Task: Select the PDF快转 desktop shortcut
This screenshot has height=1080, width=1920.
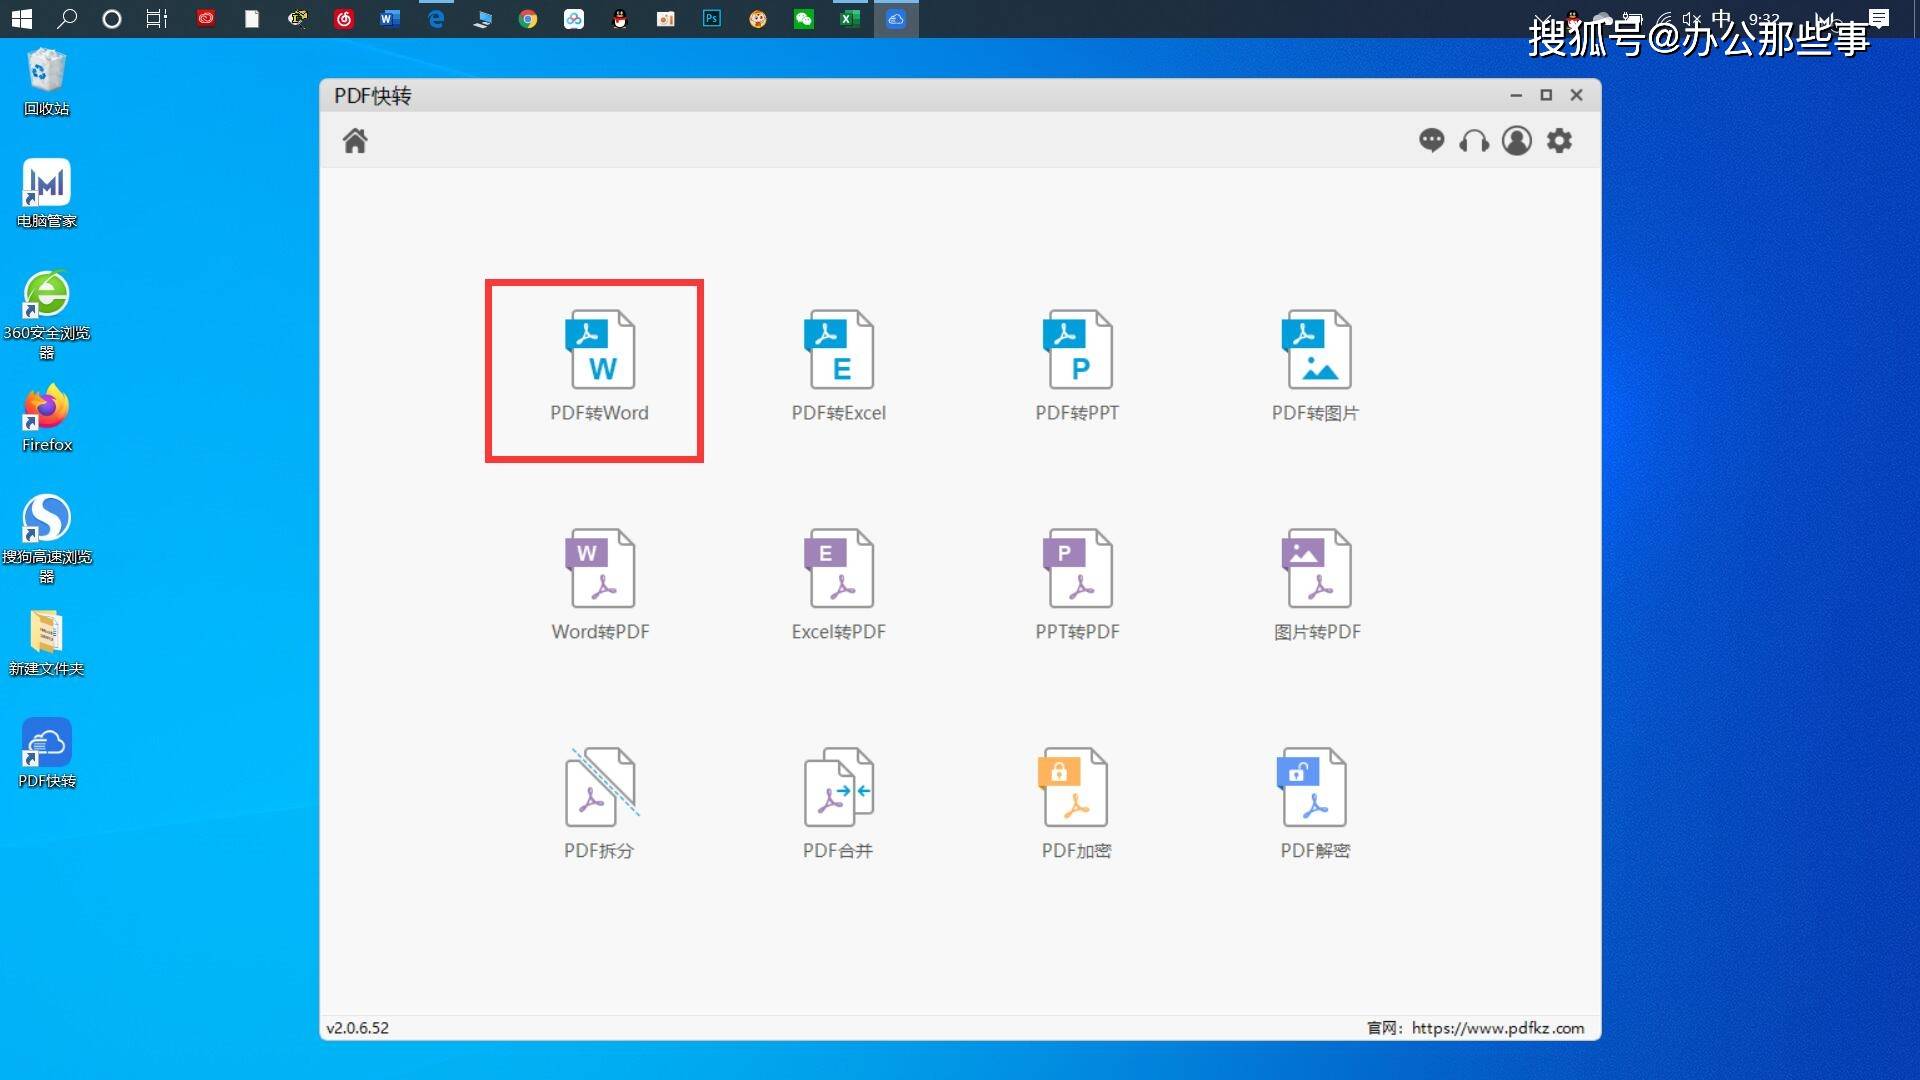Action: click(x=46, y=754)
